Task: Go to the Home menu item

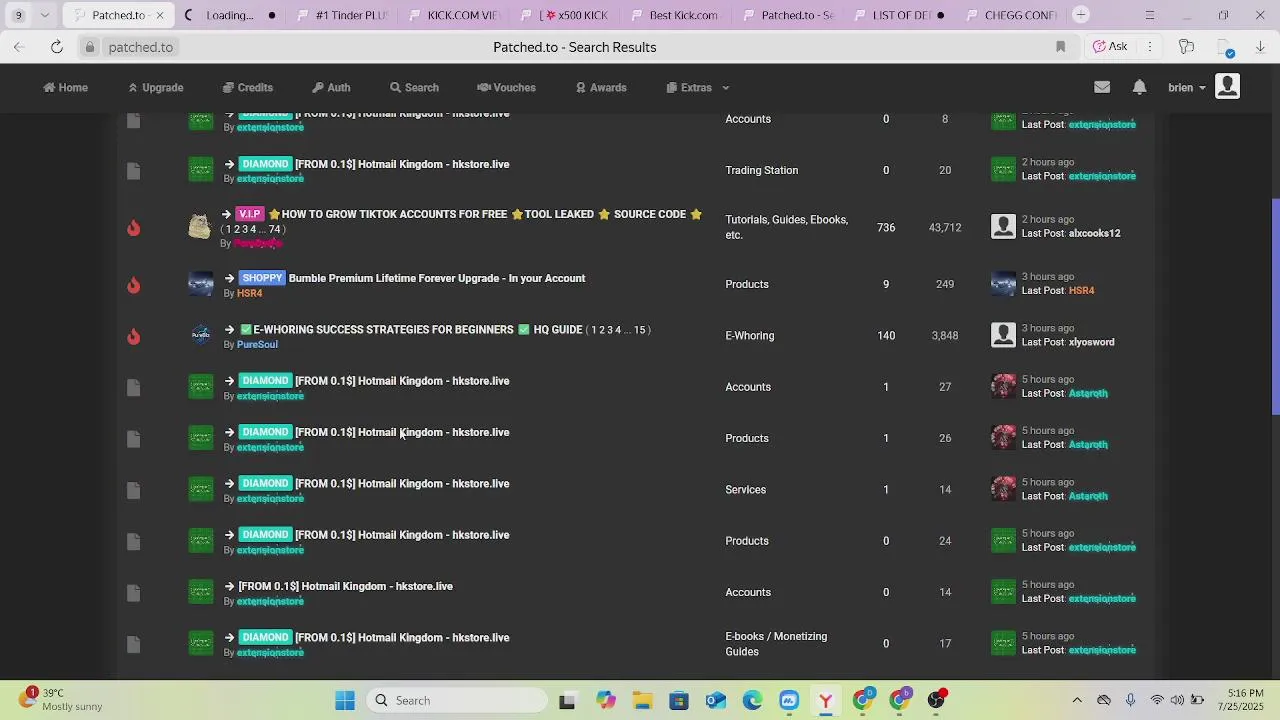Action: (65, 87)
